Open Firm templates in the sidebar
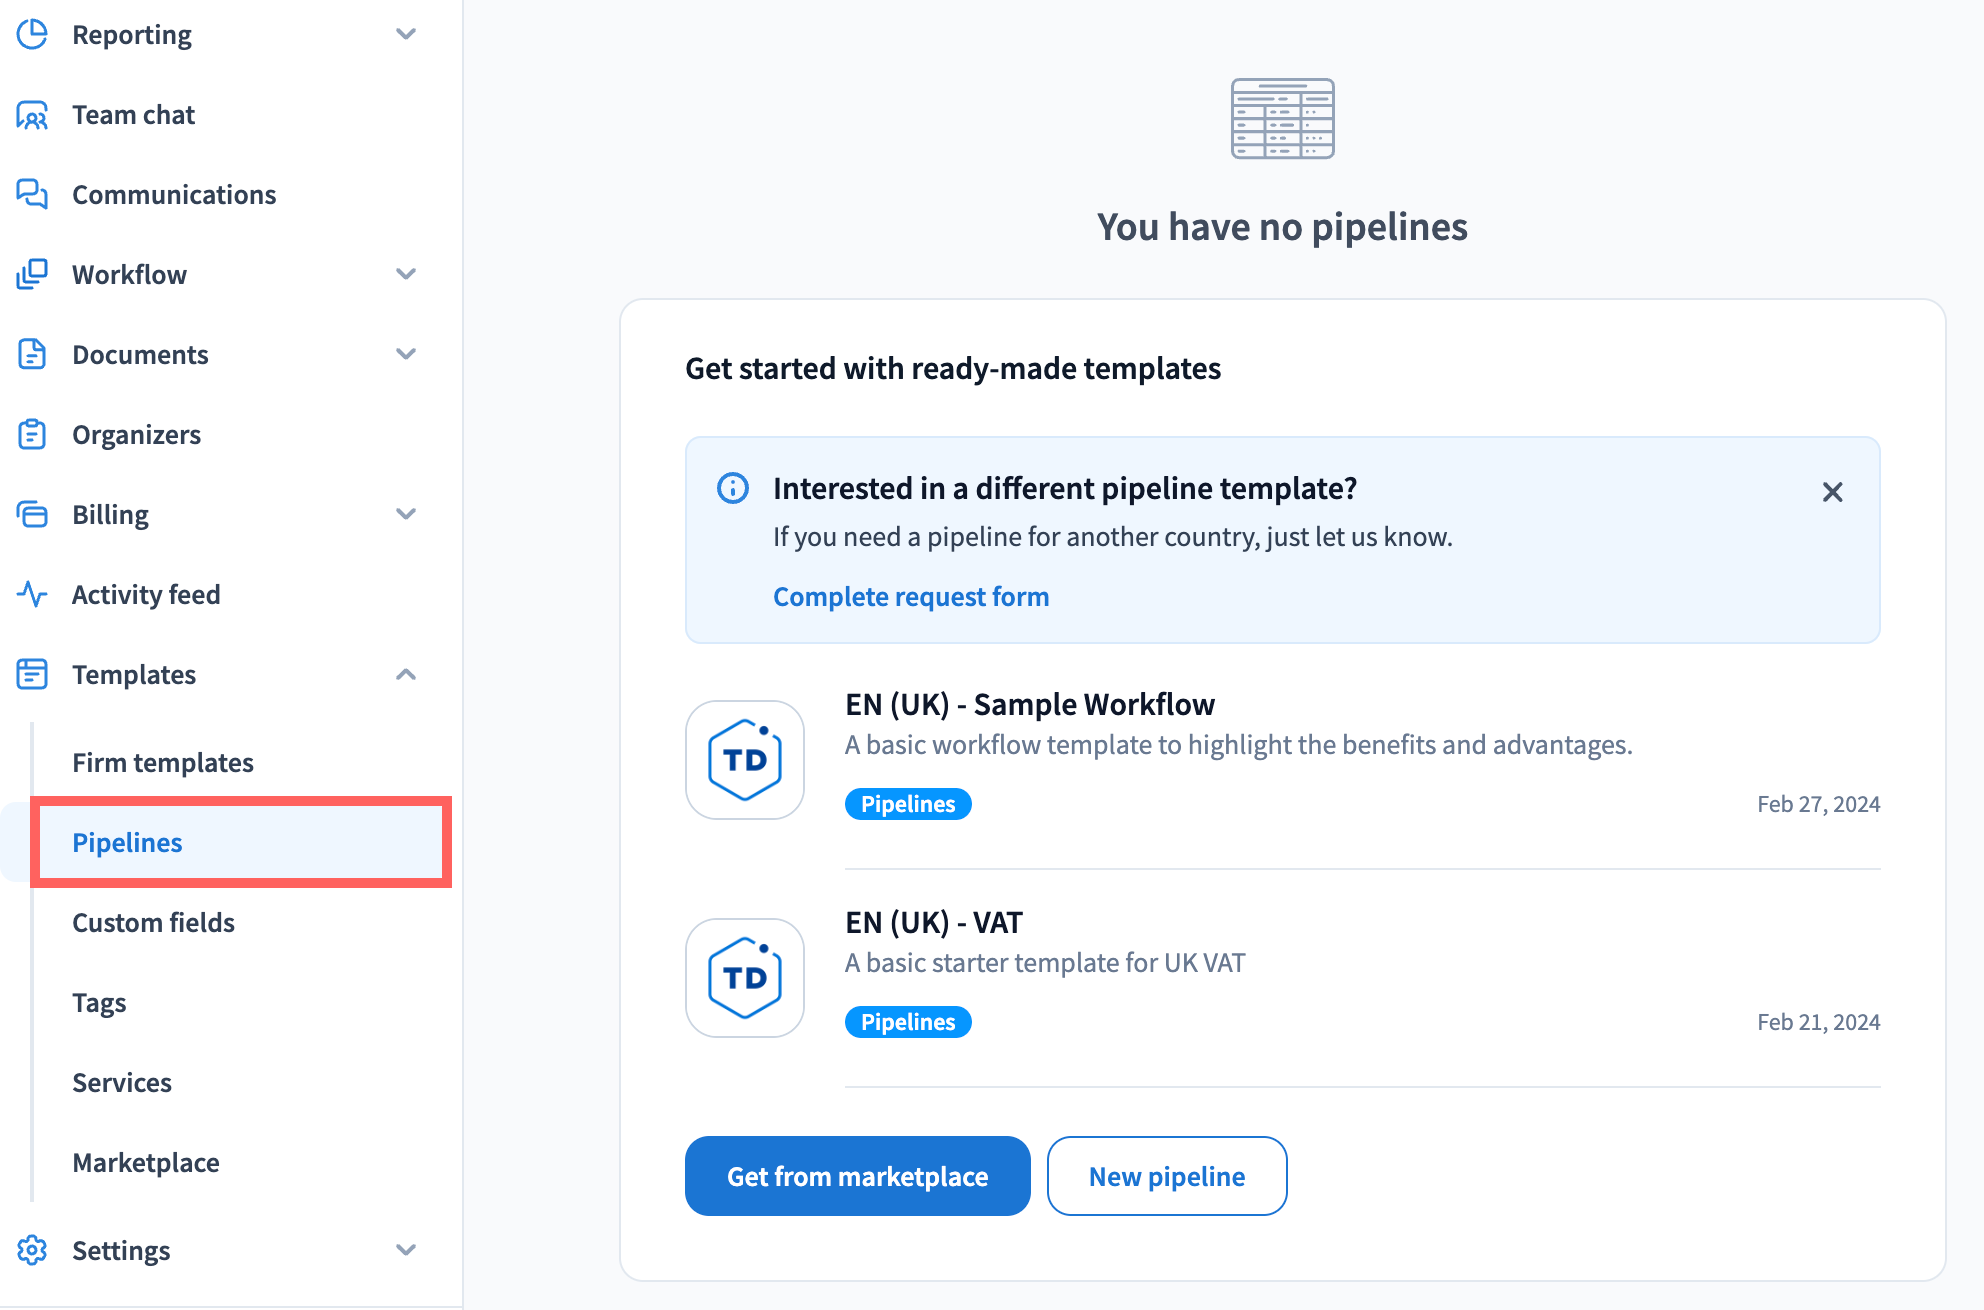This screenshot has height=1310, width=1984. pos(163,762)
